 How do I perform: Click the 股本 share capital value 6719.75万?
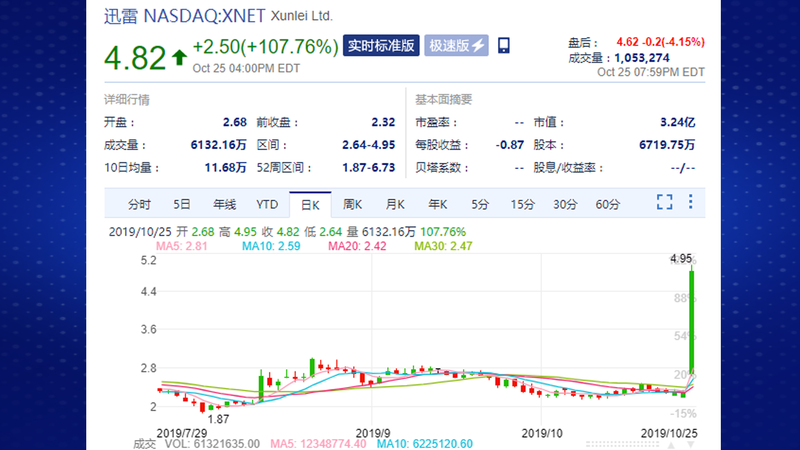pos(667,145)
